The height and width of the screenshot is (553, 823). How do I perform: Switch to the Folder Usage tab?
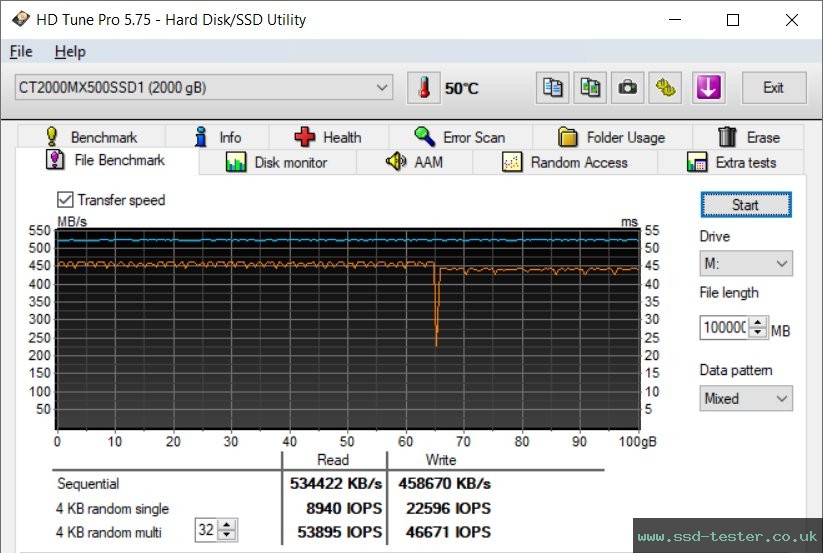tap(612, 137)
